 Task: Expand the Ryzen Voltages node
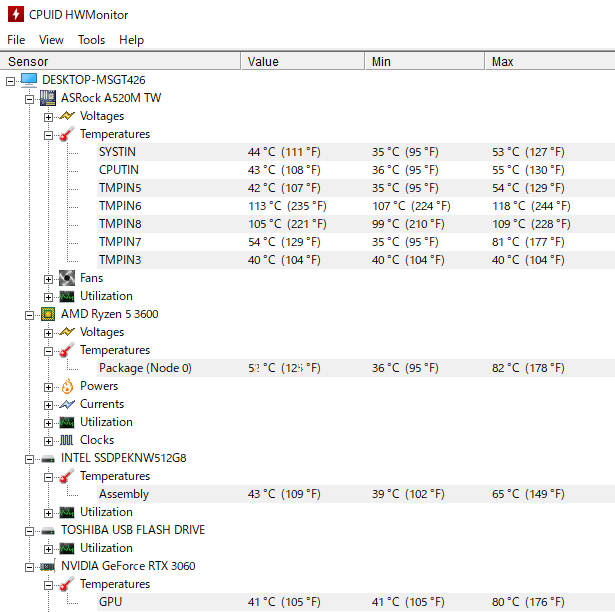[48, 333]
